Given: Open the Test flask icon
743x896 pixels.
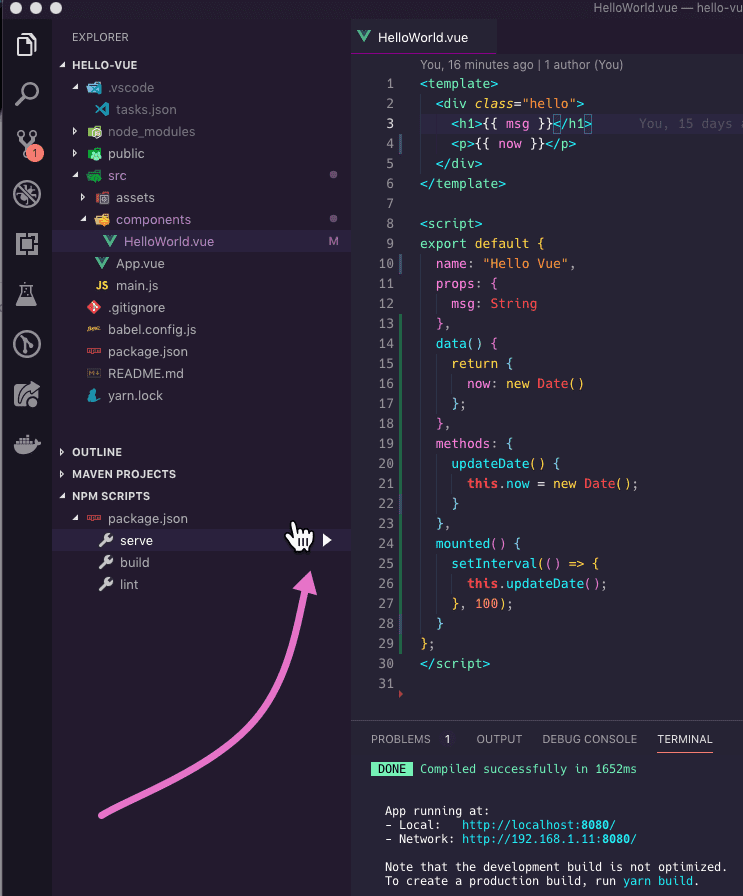Looking at the screenshot, I should point(27,294).
